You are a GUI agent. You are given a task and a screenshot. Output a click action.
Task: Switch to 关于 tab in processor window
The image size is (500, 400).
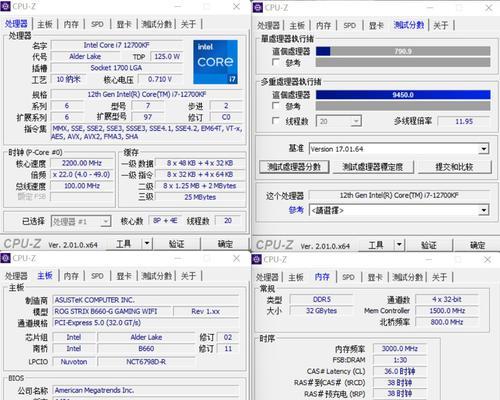point(188,24)
